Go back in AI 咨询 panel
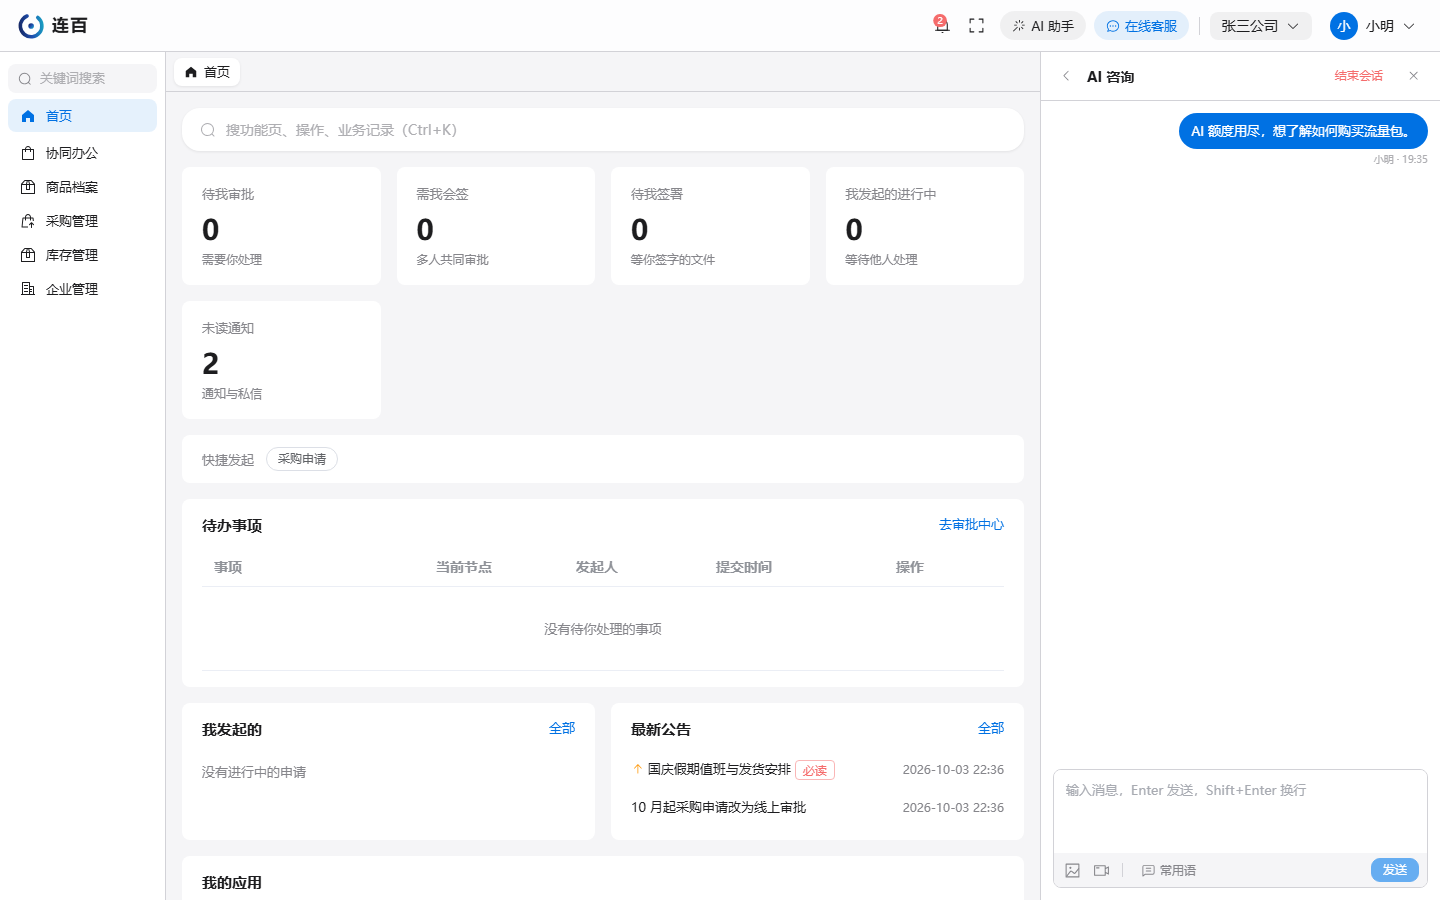1440x900 pixels. (x=1066, y=76)
